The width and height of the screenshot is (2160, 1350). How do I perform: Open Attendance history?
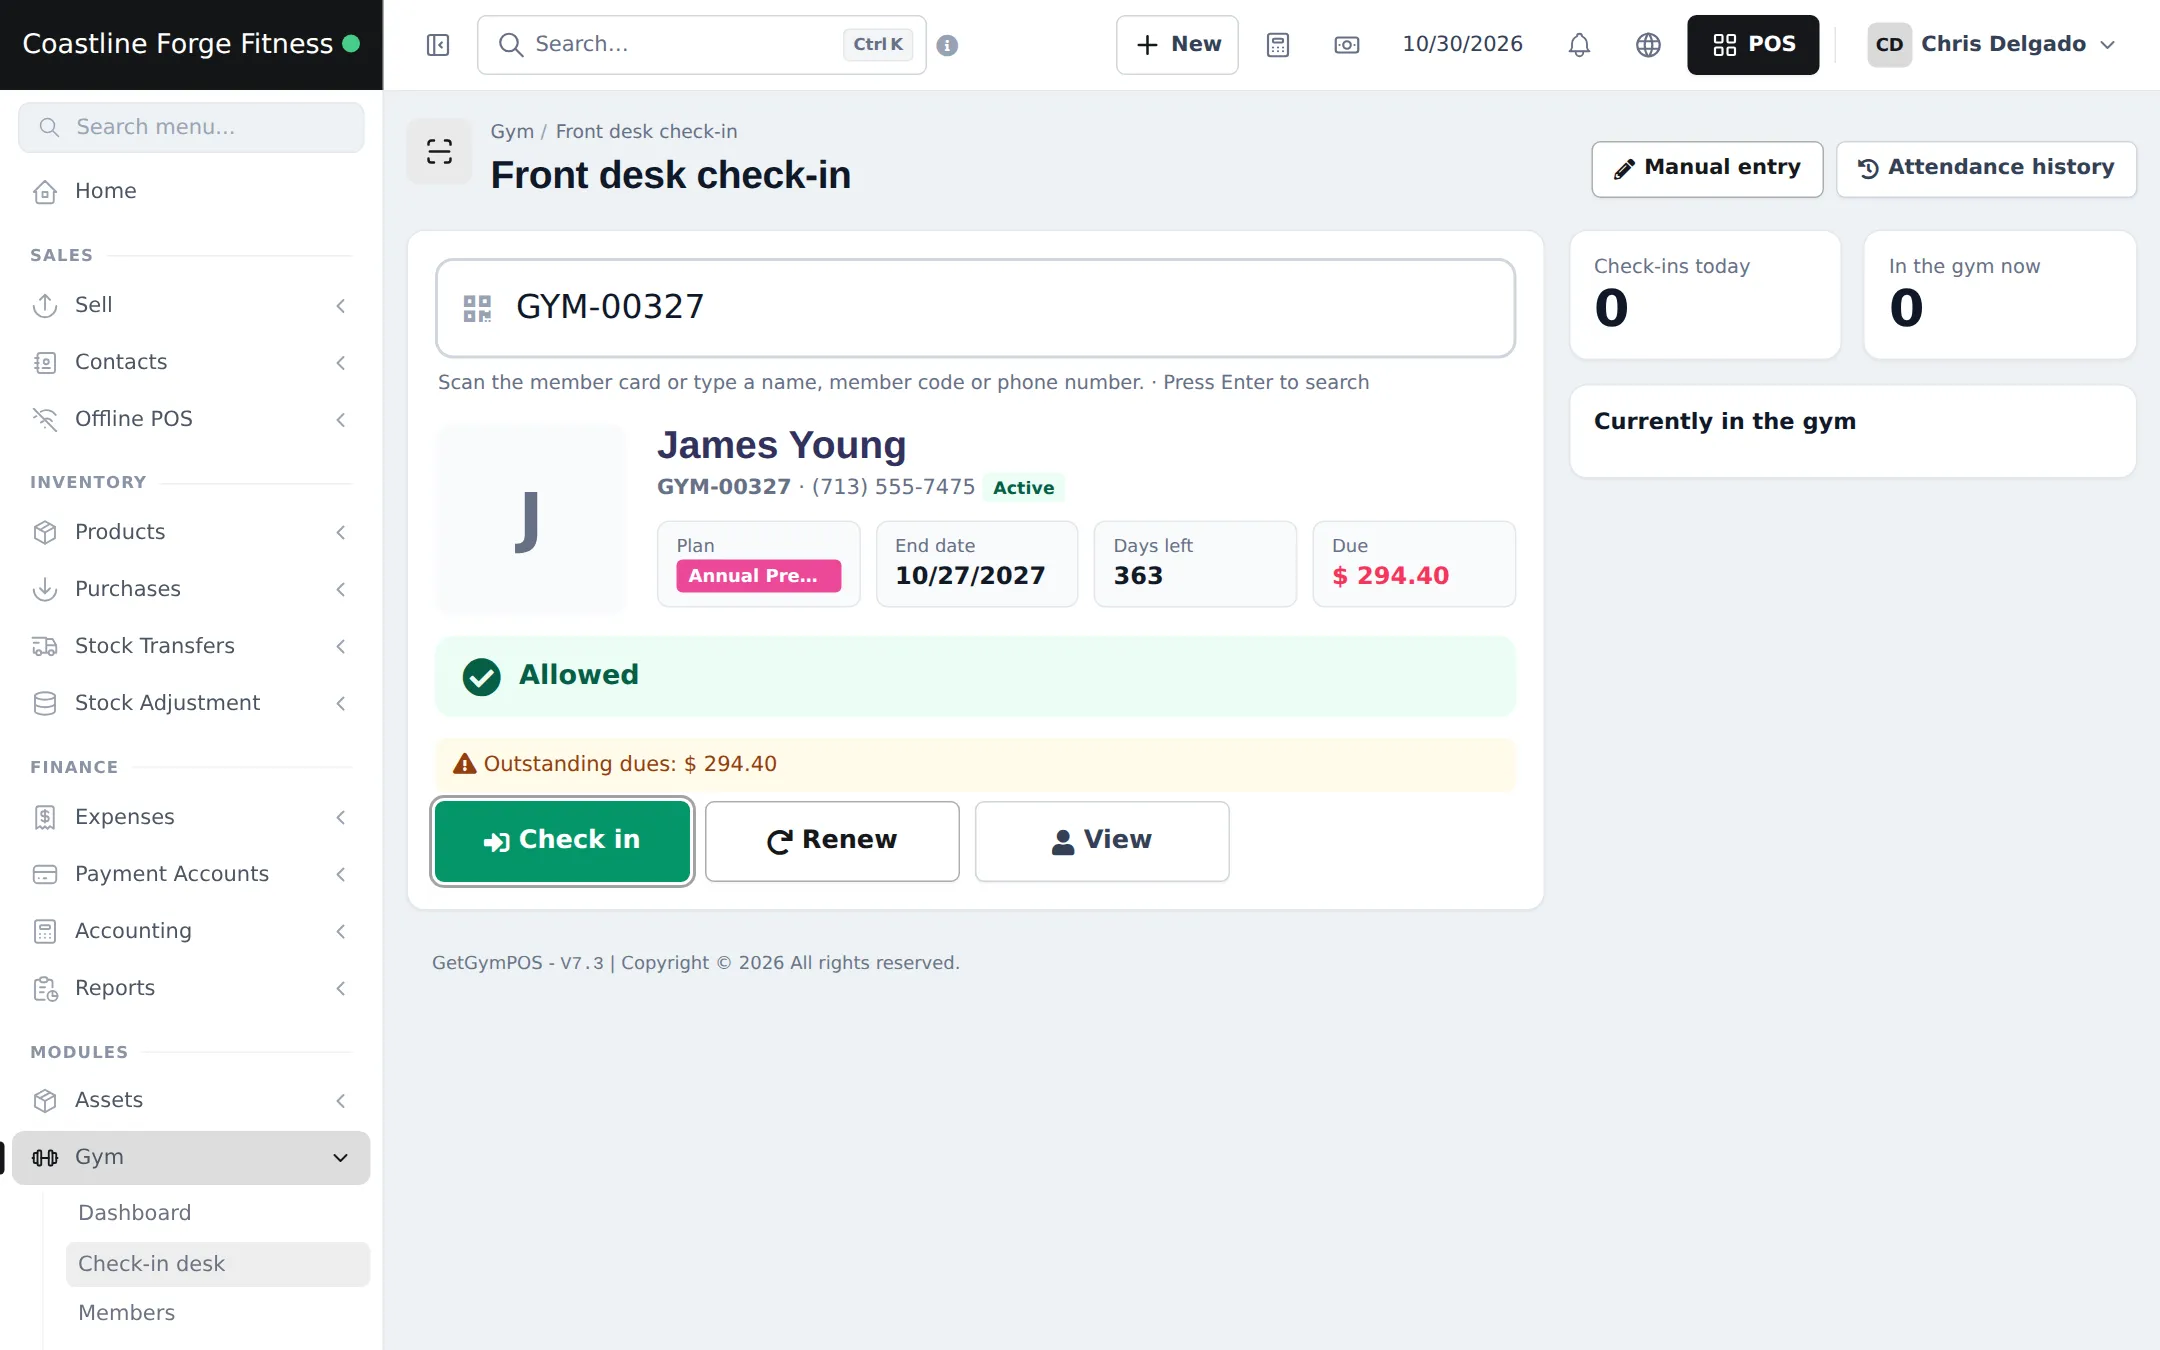pos(1986,169)
